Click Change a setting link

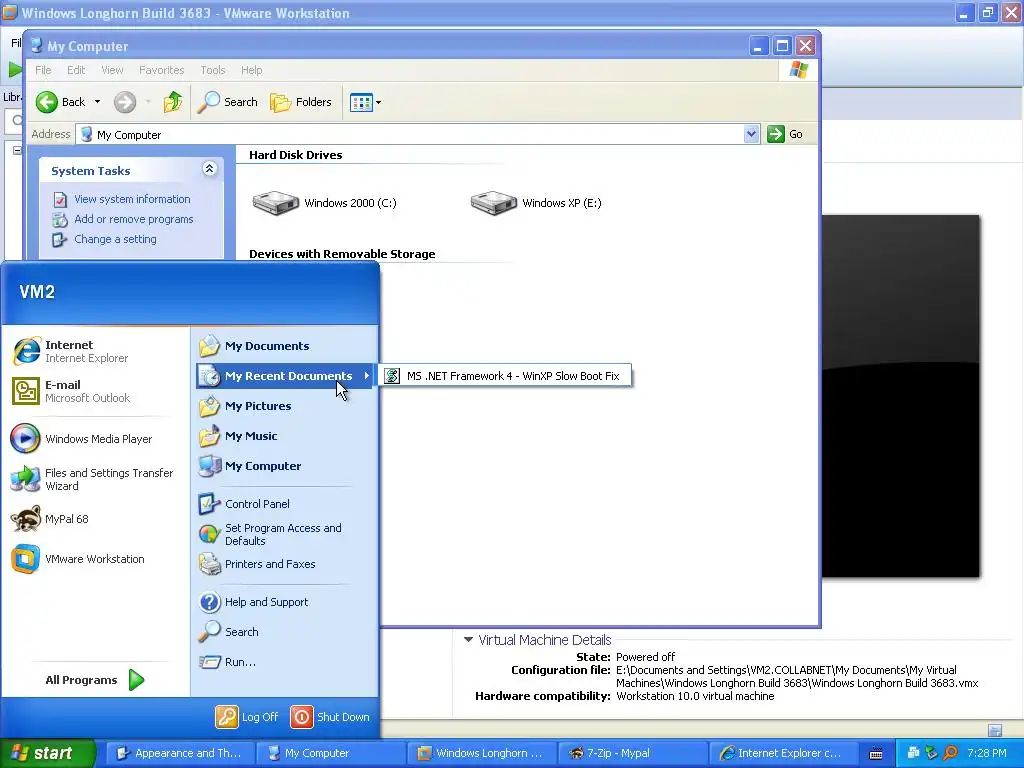115,239
